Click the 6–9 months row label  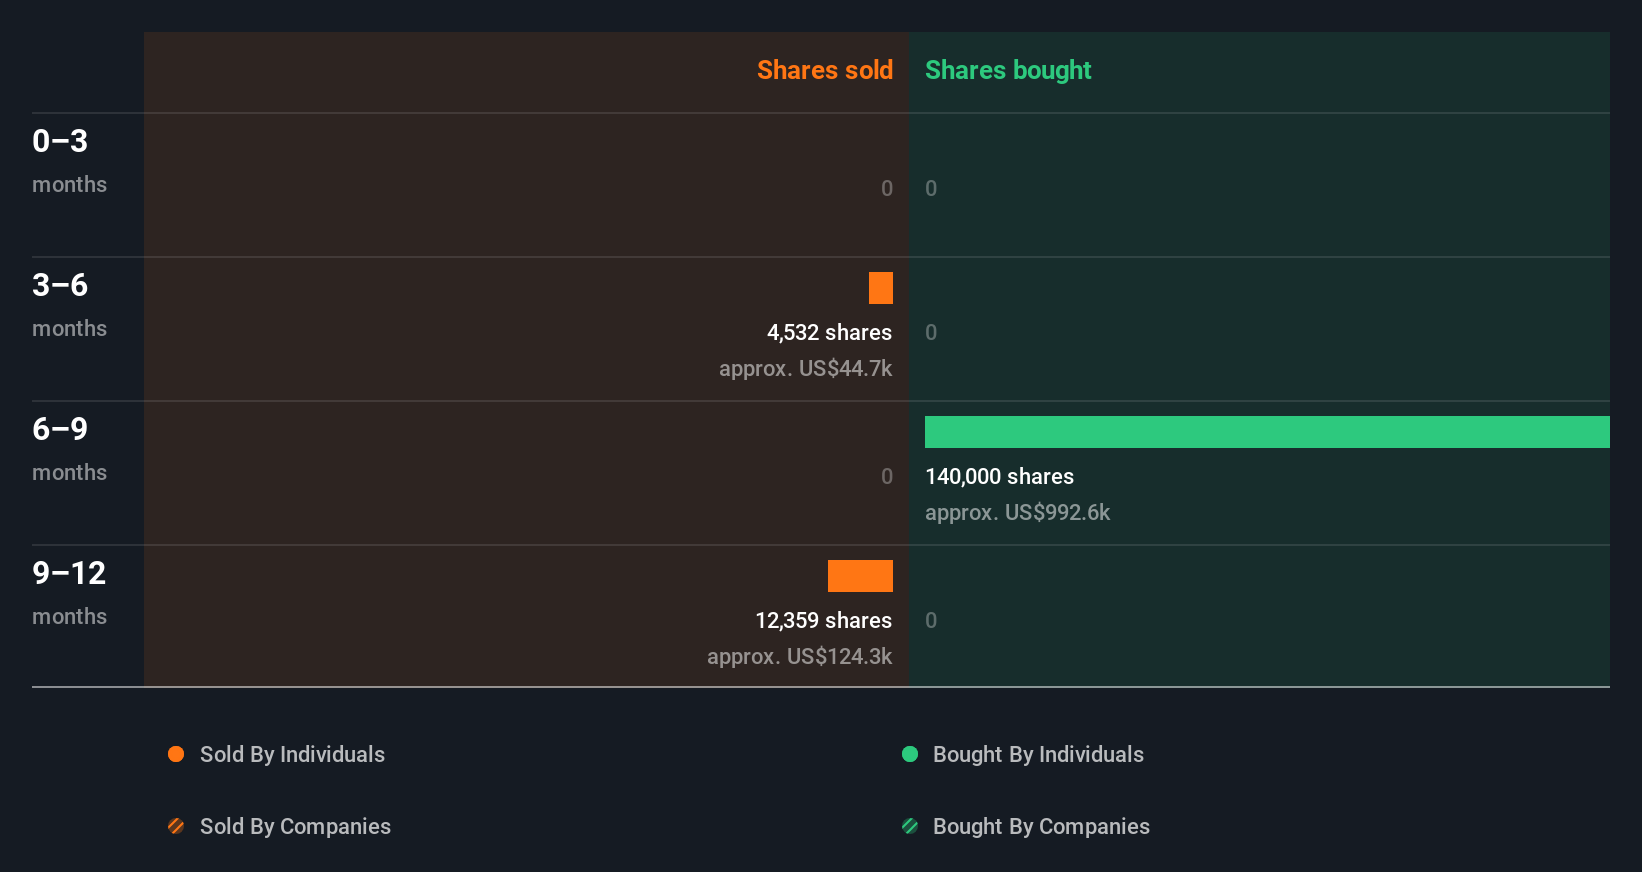69,449
